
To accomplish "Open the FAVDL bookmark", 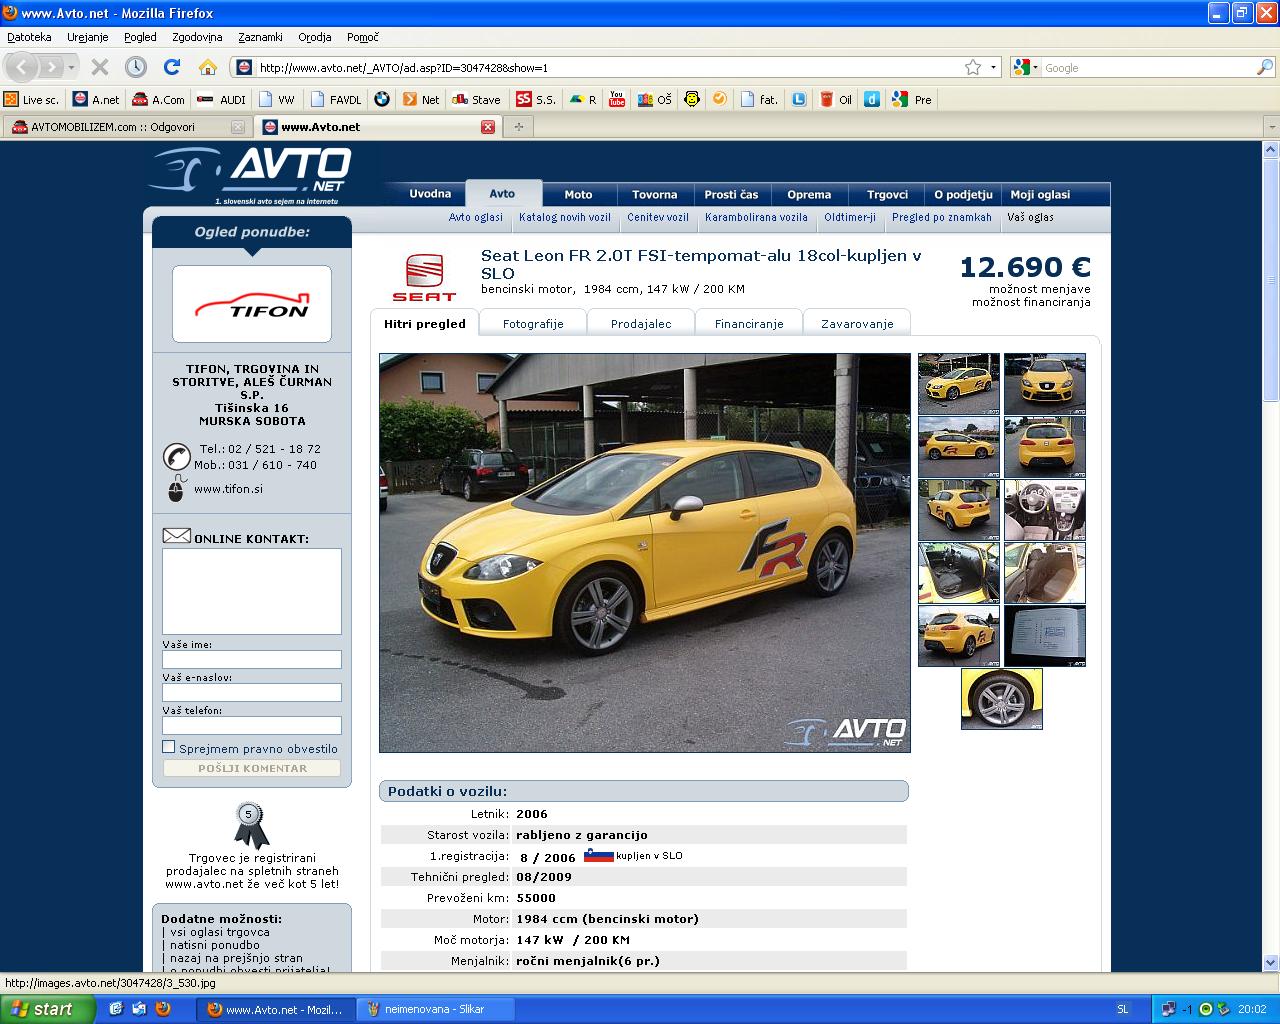I will click(x=336, y=99).
